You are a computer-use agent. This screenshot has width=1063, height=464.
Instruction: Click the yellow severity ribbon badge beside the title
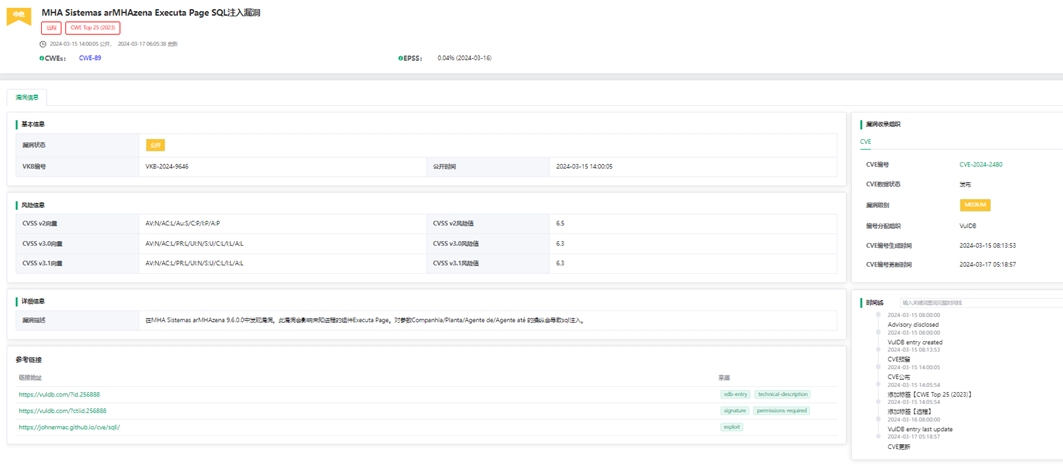pos(18,16)
